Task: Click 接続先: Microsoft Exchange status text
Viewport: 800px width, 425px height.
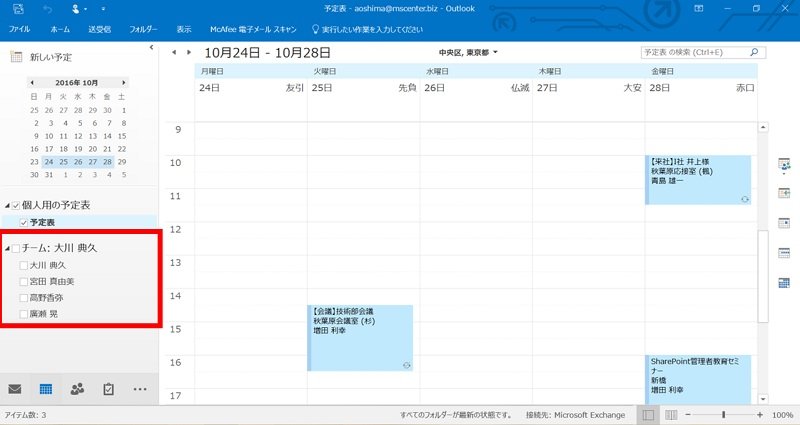Action: 576,415
